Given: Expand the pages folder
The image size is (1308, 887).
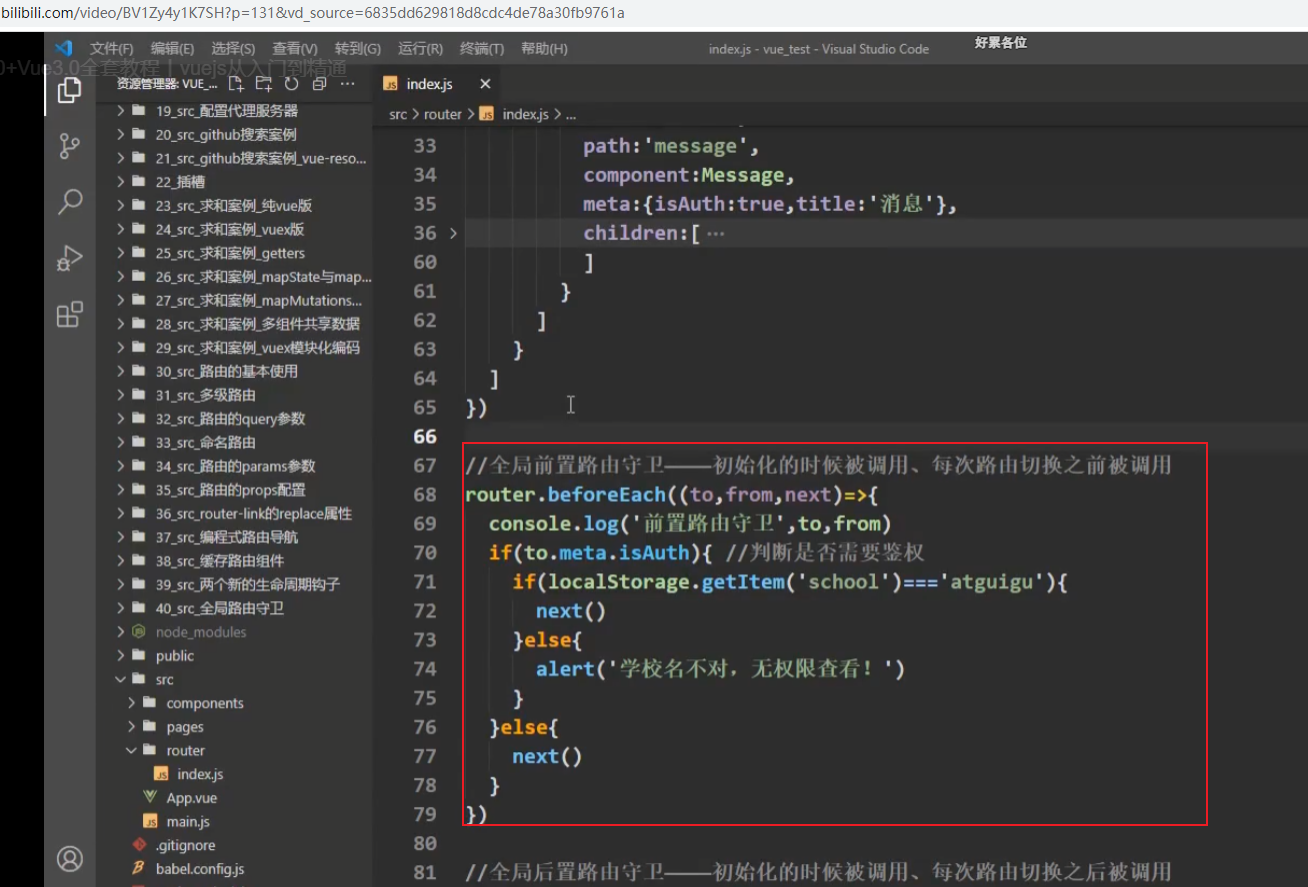Looking at the screenshot, I should 131,727.
